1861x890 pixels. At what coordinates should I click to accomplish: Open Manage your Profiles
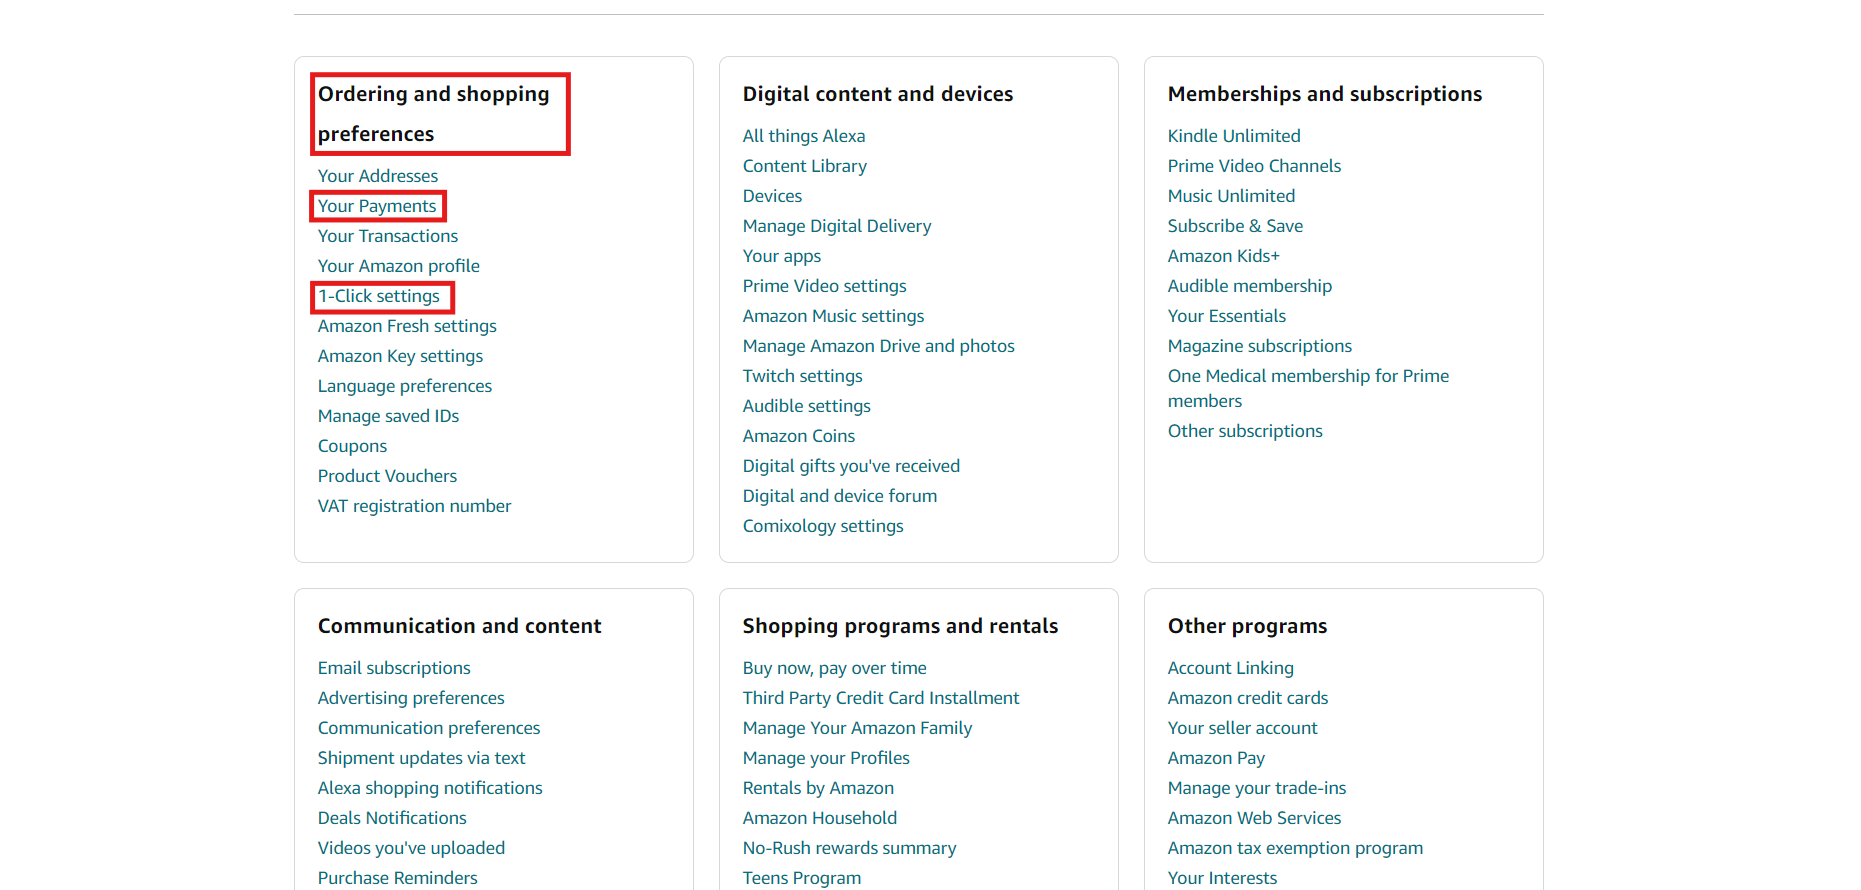click(x=826, y=758)
